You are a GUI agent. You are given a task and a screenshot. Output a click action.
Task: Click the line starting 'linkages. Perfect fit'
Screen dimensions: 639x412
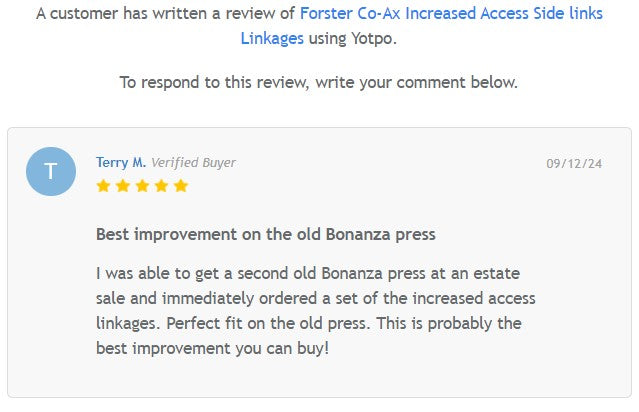point(308,323)
